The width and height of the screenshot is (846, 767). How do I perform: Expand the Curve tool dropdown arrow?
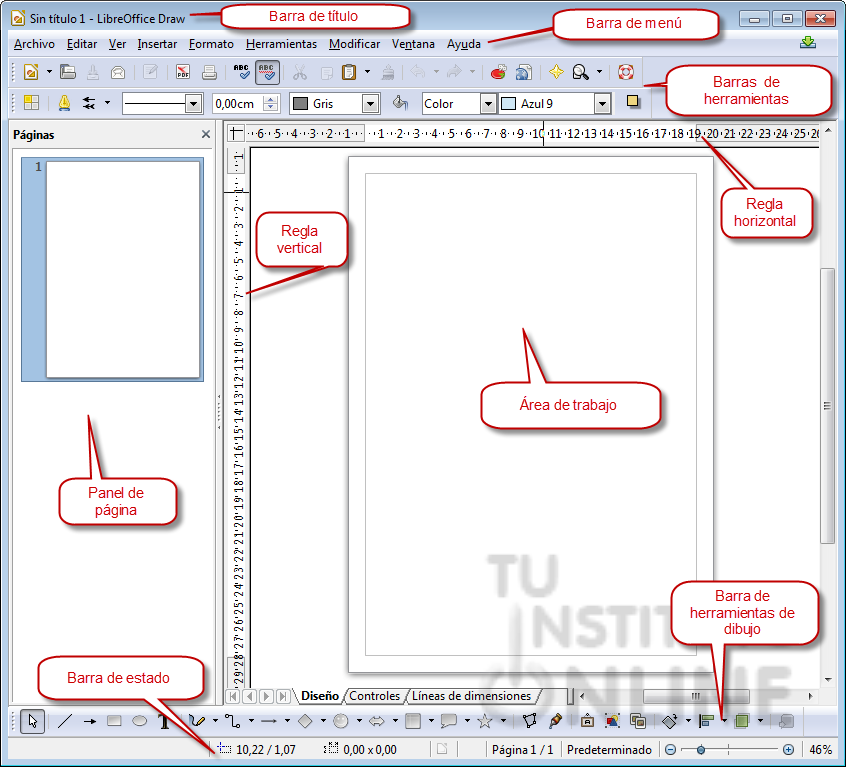tap(215, 721)
